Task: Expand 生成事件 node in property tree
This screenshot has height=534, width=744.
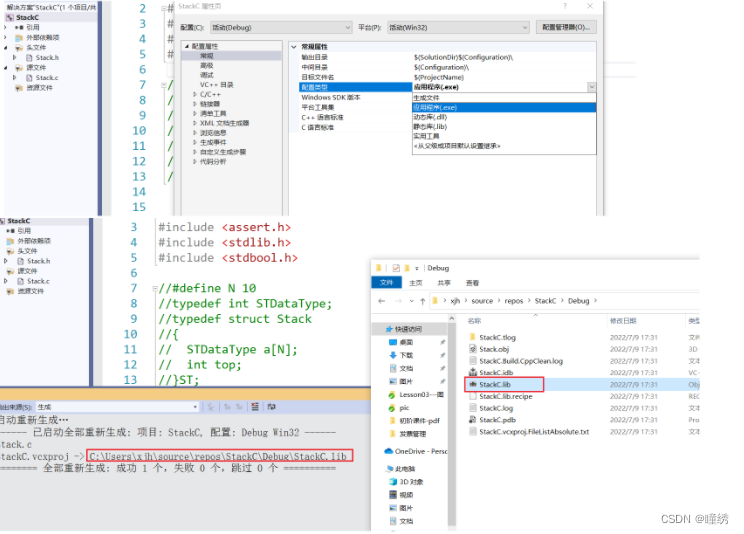Action: click(x=195, y=142)
